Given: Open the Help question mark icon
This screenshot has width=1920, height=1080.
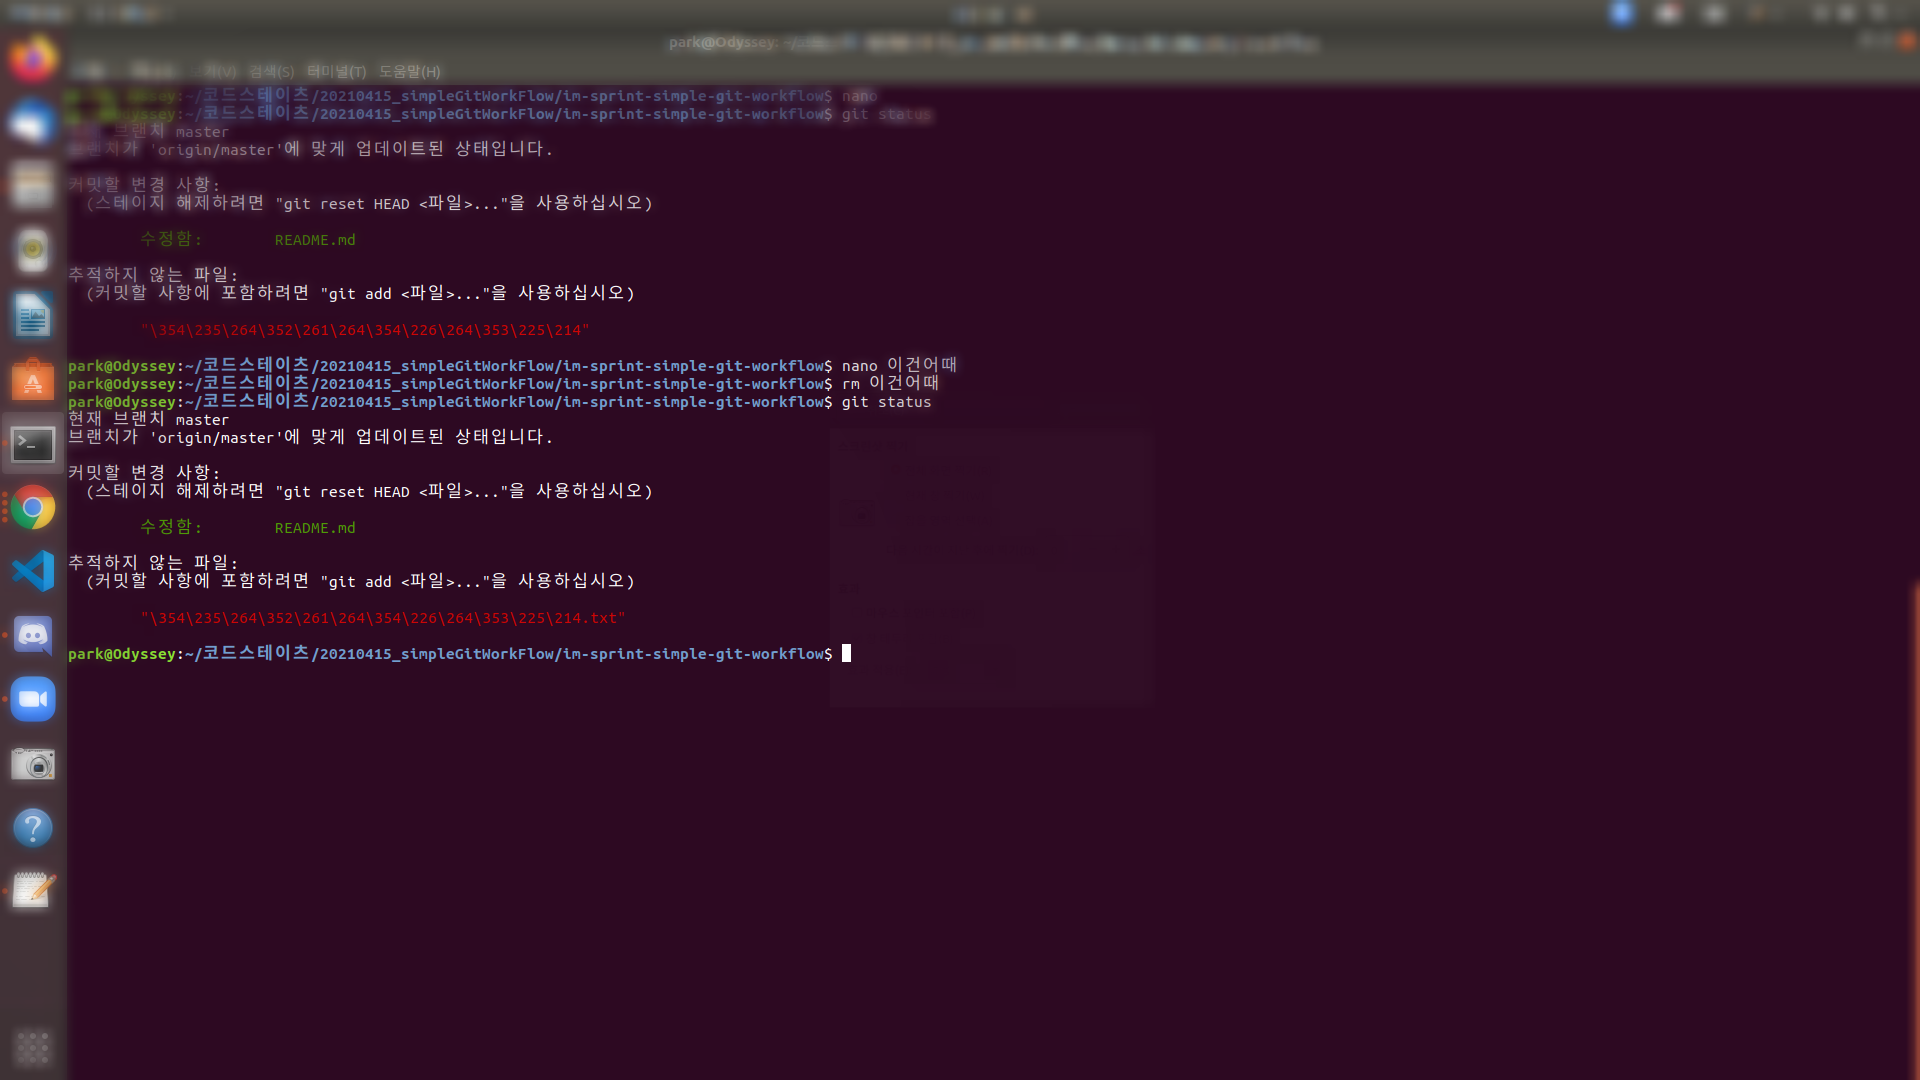Looking at the screenshot, I should click(33, 828).
